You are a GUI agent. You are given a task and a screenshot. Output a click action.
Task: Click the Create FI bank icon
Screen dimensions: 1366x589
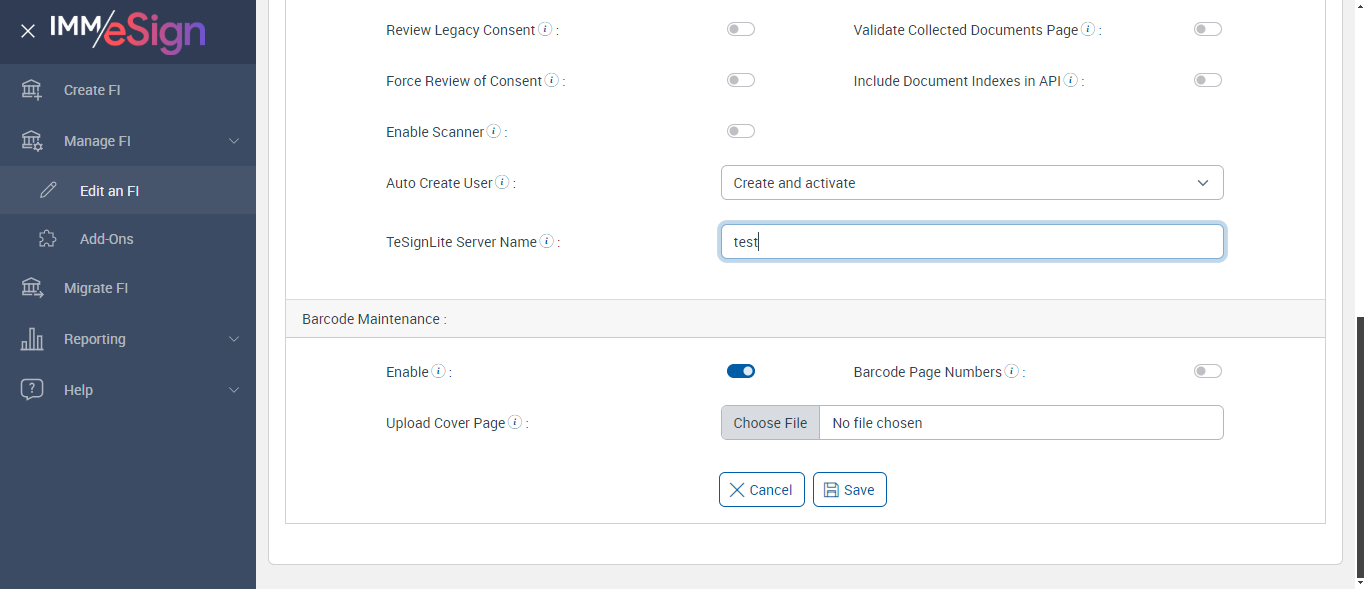coord(32,90)
